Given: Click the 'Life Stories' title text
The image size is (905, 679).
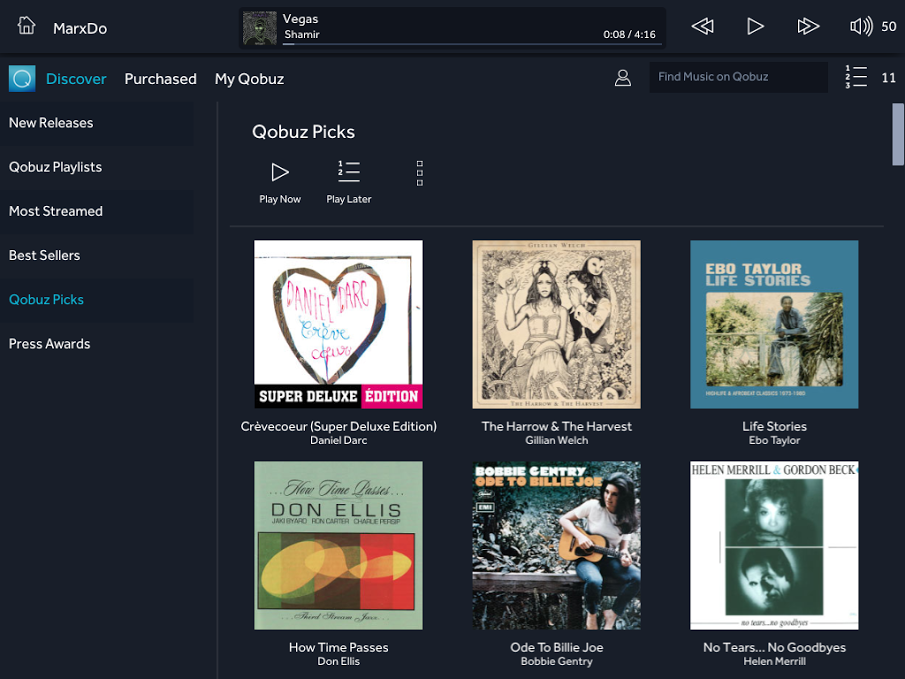Looking at the screenshot, I should (775, 427).
